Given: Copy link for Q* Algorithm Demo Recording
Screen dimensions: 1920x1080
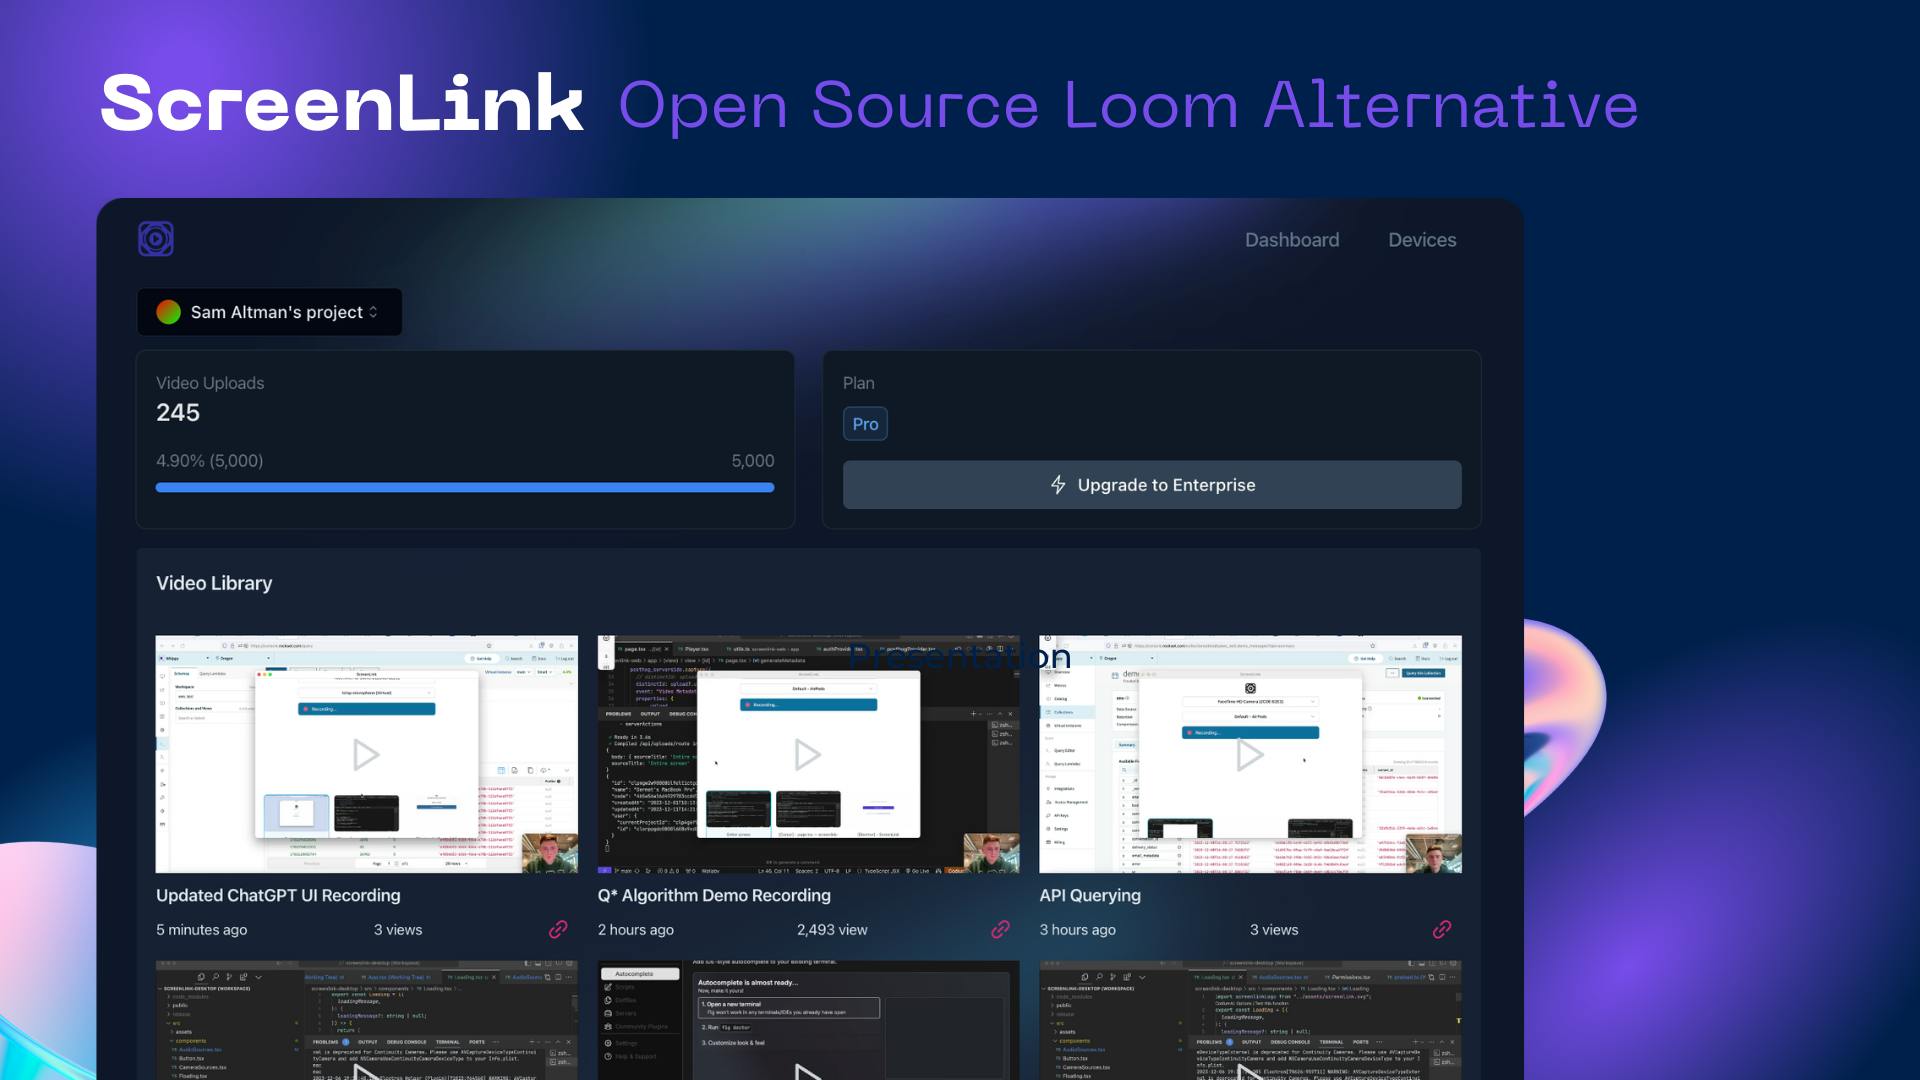Looking at the screenshot, I should 1000,929.
